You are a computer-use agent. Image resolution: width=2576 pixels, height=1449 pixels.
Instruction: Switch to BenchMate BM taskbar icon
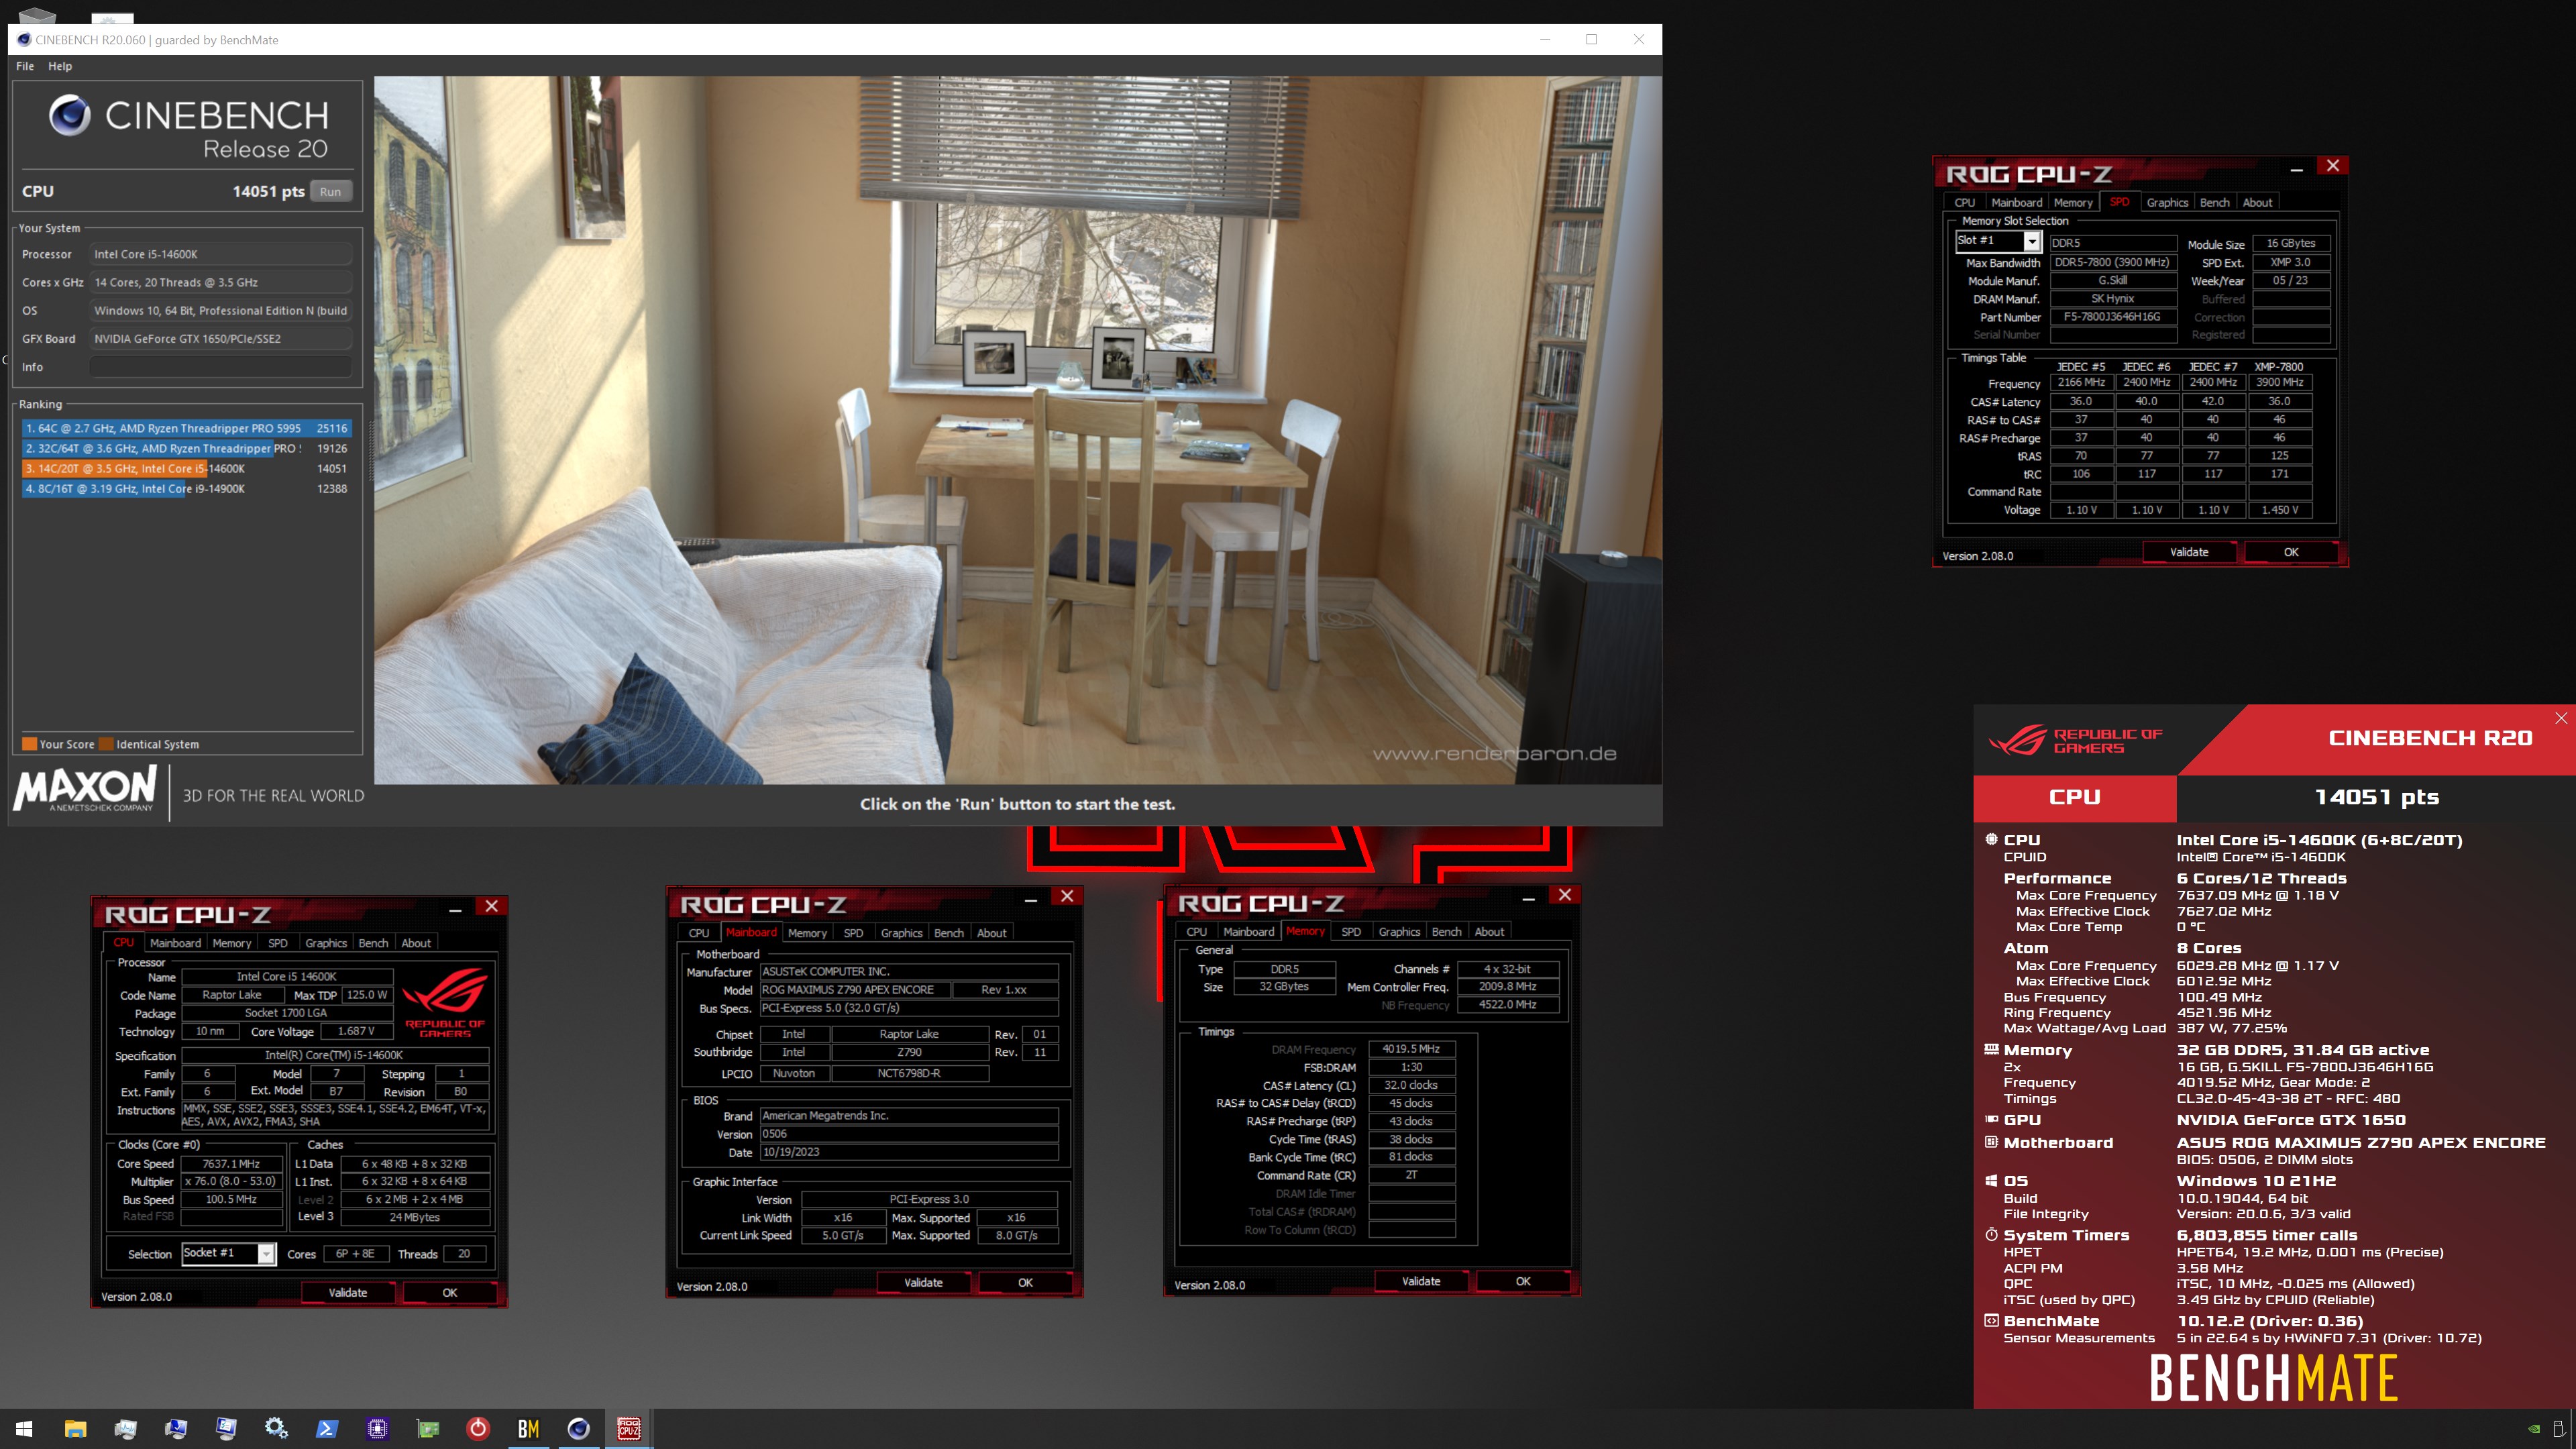529,1428
